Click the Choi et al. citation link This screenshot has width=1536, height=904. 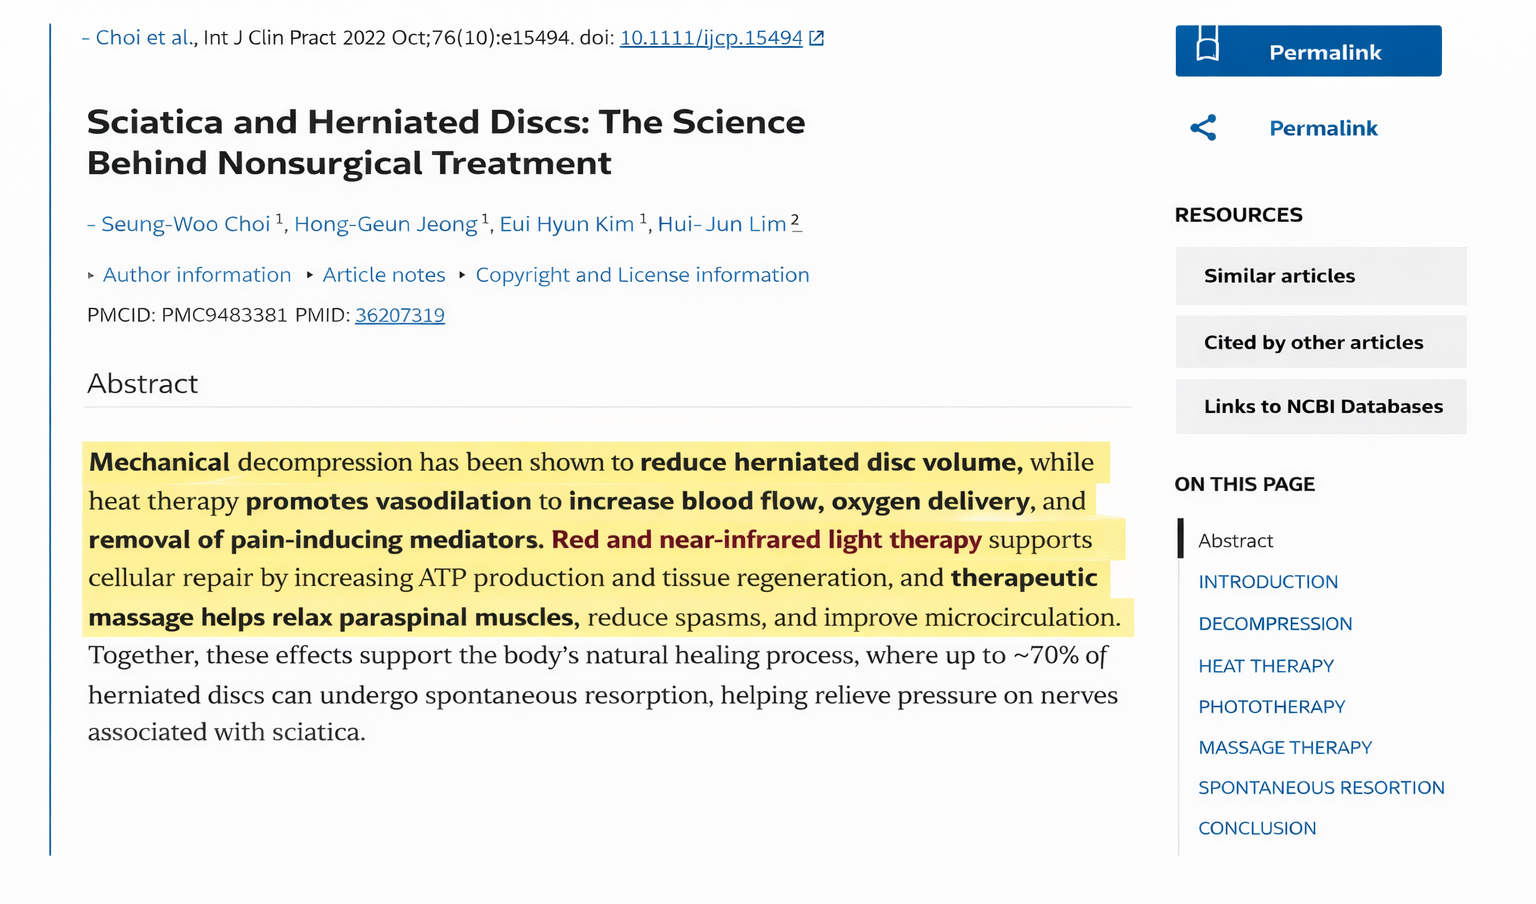(144, 38)
